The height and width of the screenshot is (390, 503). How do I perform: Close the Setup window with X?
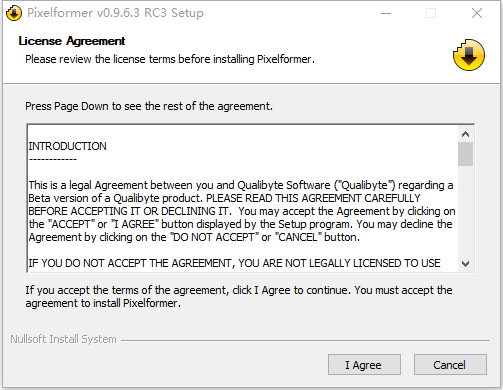click(x=477, y=13)
